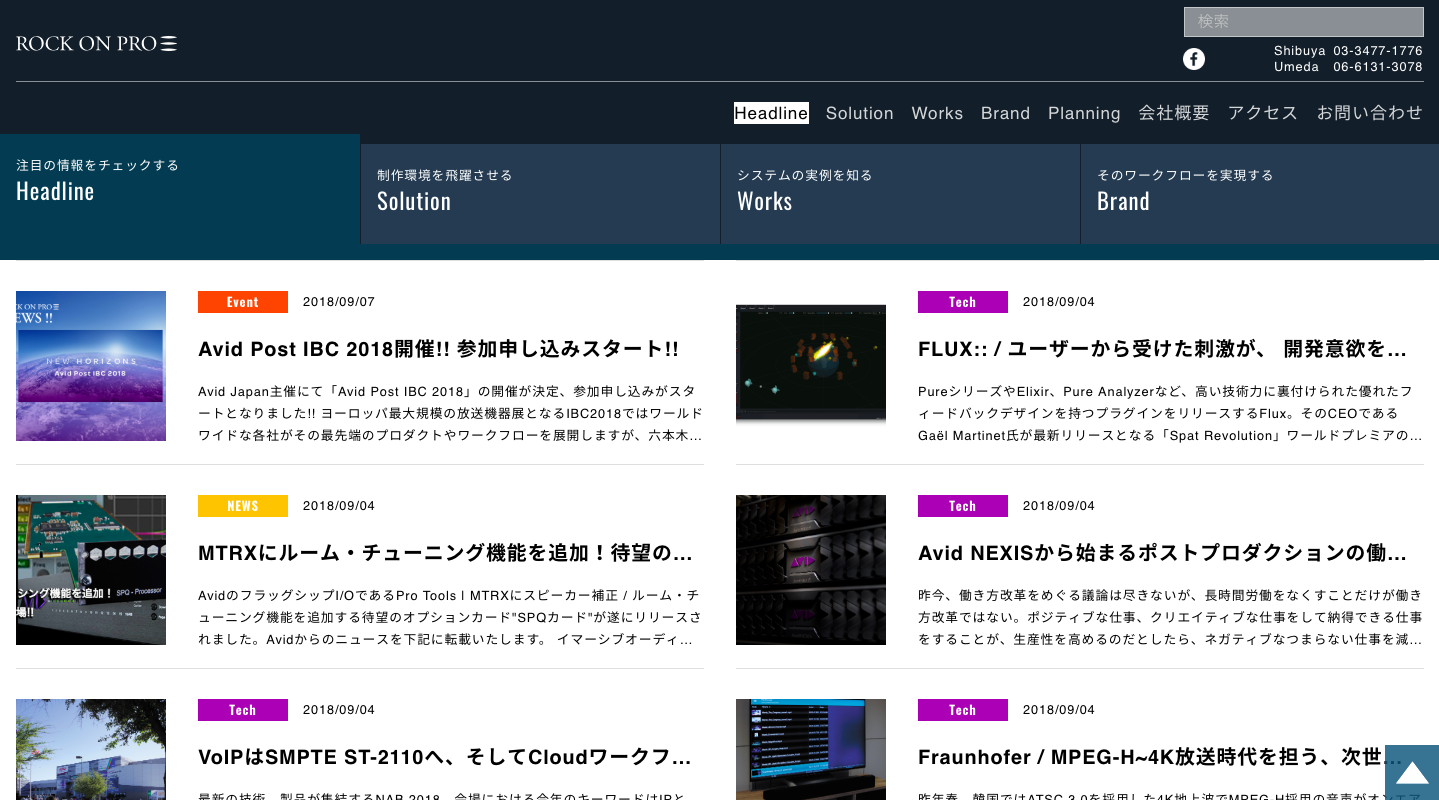Select the Headline category panel
Viewport: 1439px width, 800px height.
coord(180,189)
